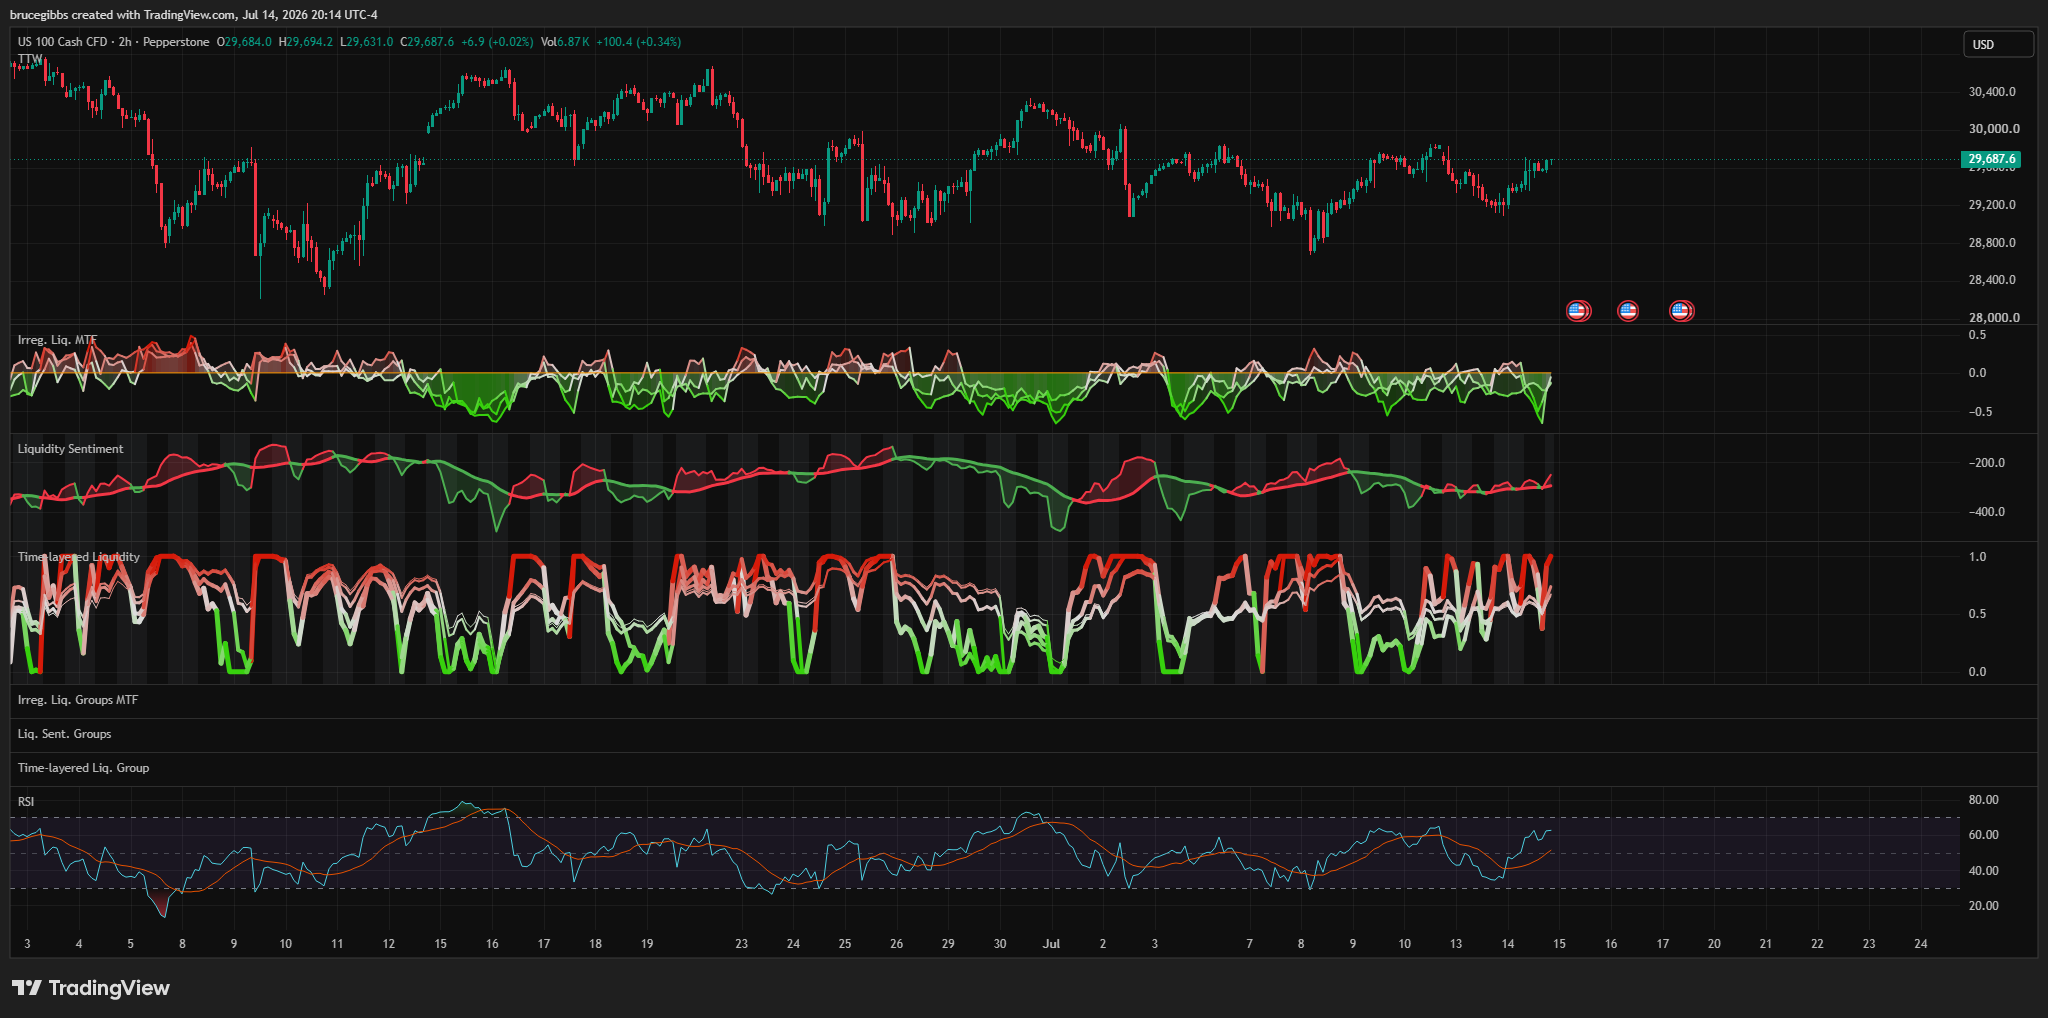Click the brucegibbs created with TradingView.com header text
Image resolution: width=2048 pixels, height=1018 pixels.
[123, 15]
